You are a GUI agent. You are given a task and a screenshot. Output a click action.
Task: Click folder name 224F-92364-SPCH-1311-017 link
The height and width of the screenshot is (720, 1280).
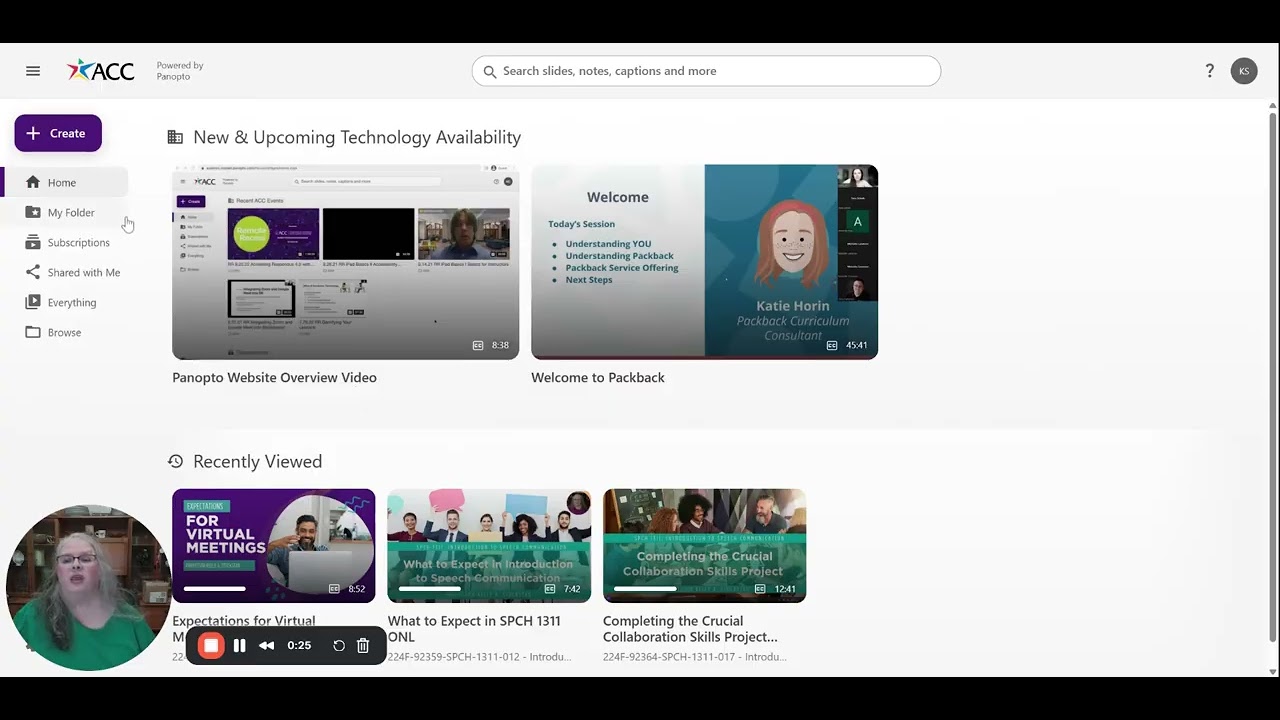pos(695,657)
